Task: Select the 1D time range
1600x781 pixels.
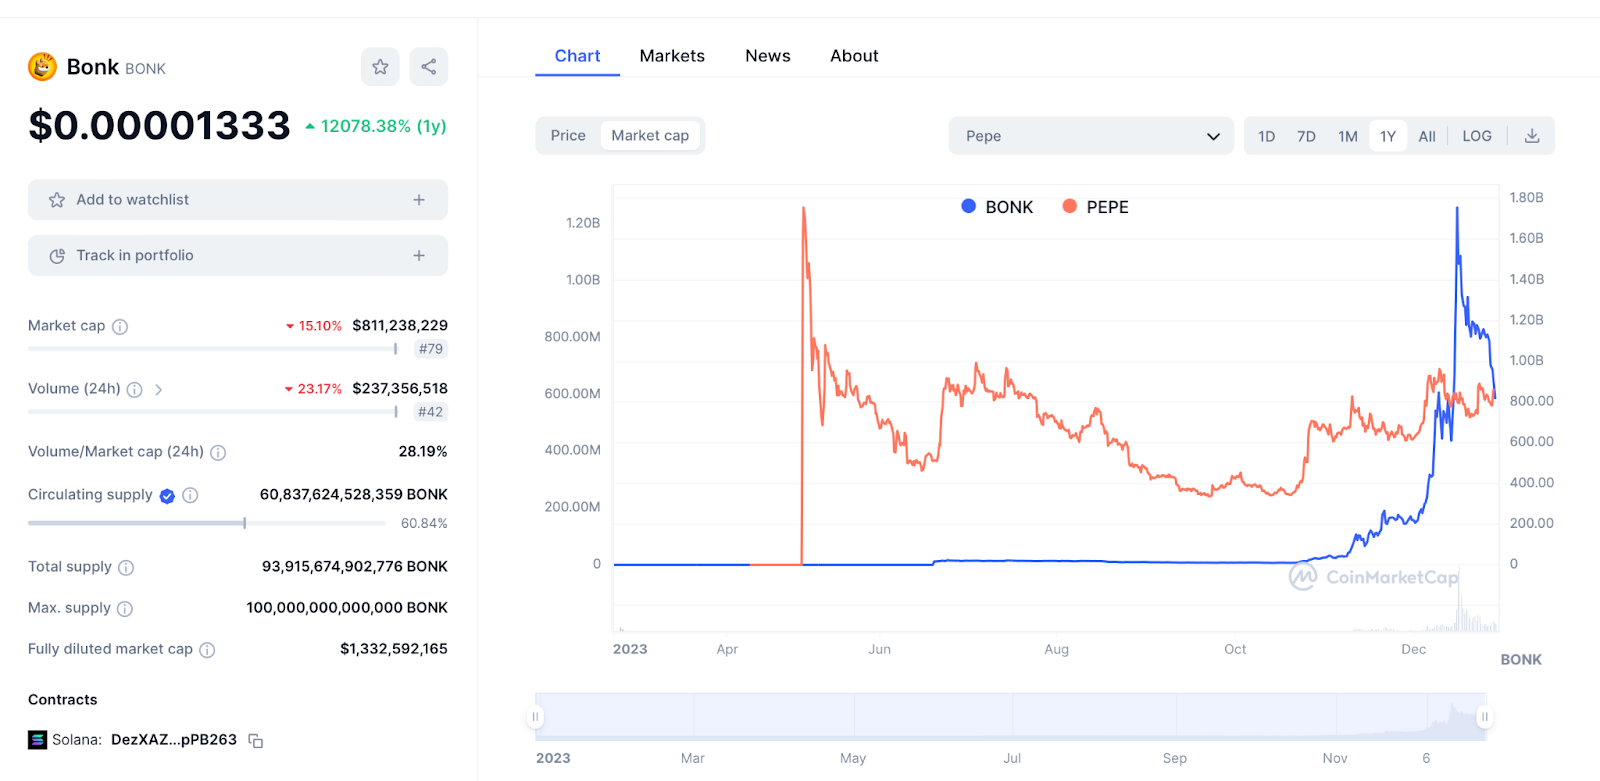Action: pyautogui.click(x=1267, y=136)
